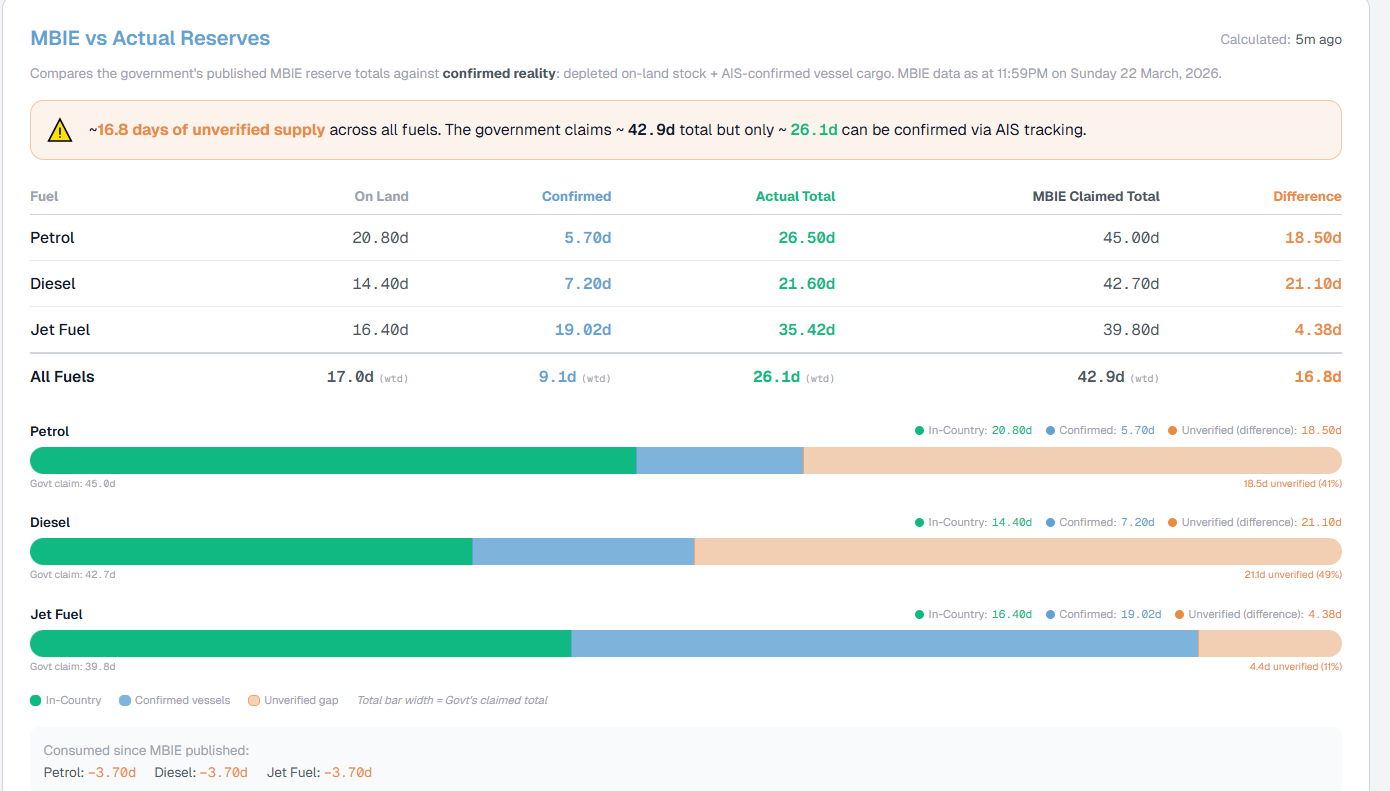Select the blue segment of the Jet Fuel bar
The width and height of the screenshot is (1390, 791).
pos(884,644)
